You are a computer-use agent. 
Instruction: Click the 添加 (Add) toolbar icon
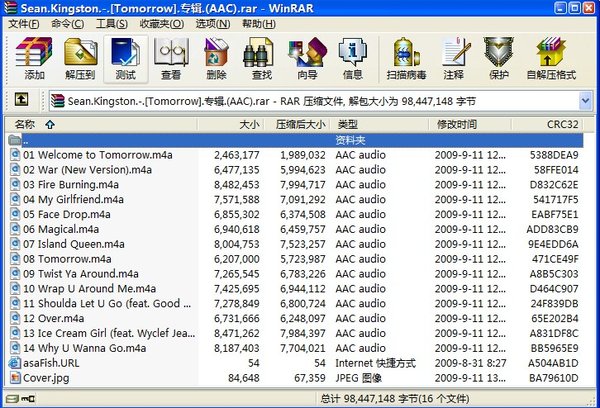click(x=34, y=52)
